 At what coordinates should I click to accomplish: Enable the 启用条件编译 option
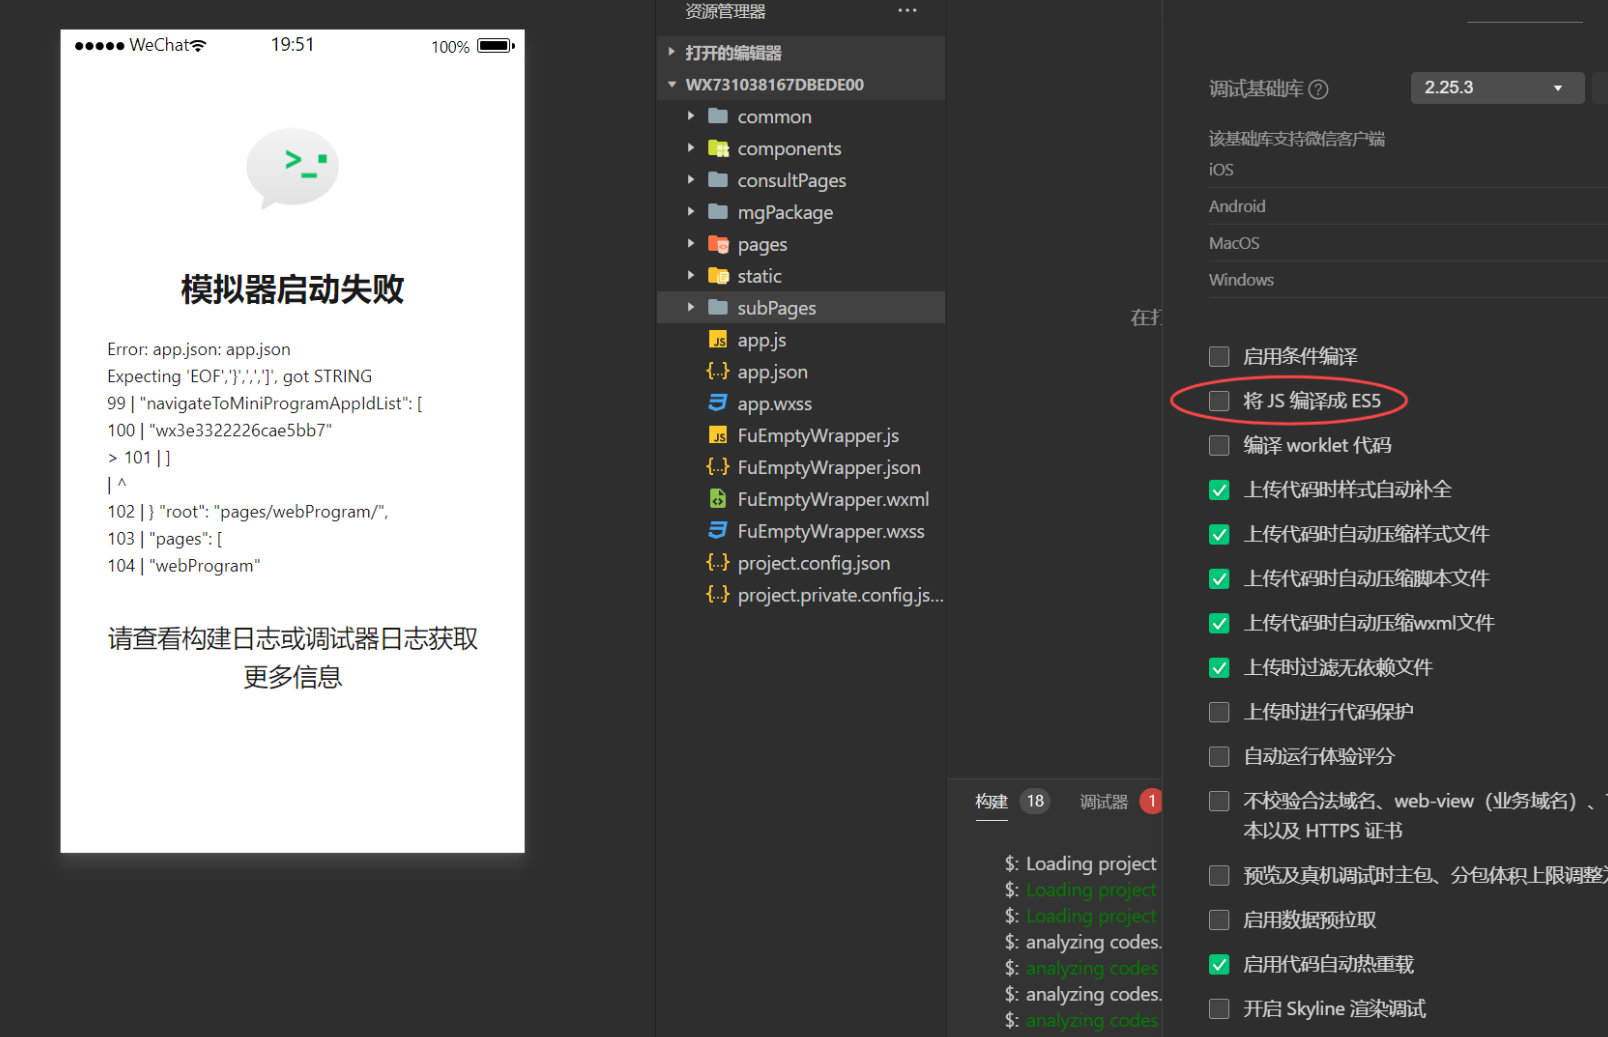(x=1219, y=356)
